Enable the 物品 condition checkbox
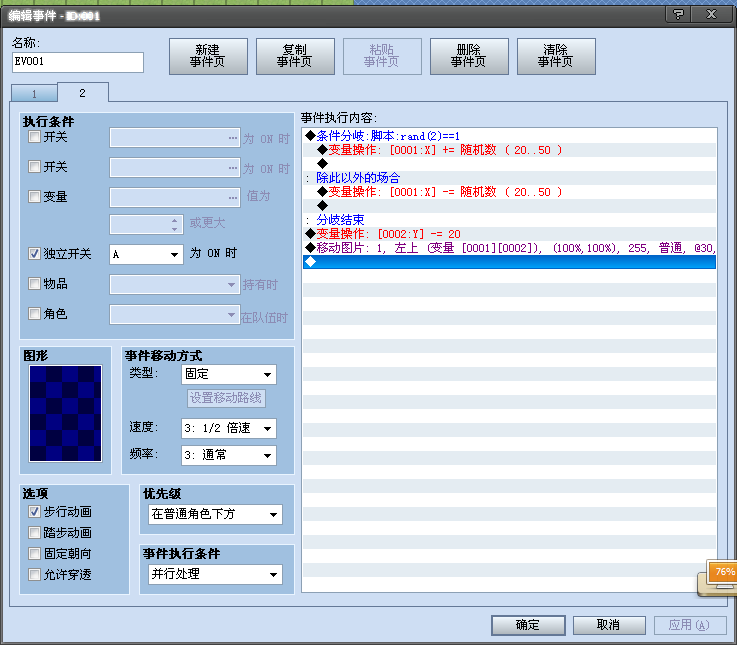Screen dimensions: 737x645 34,283
